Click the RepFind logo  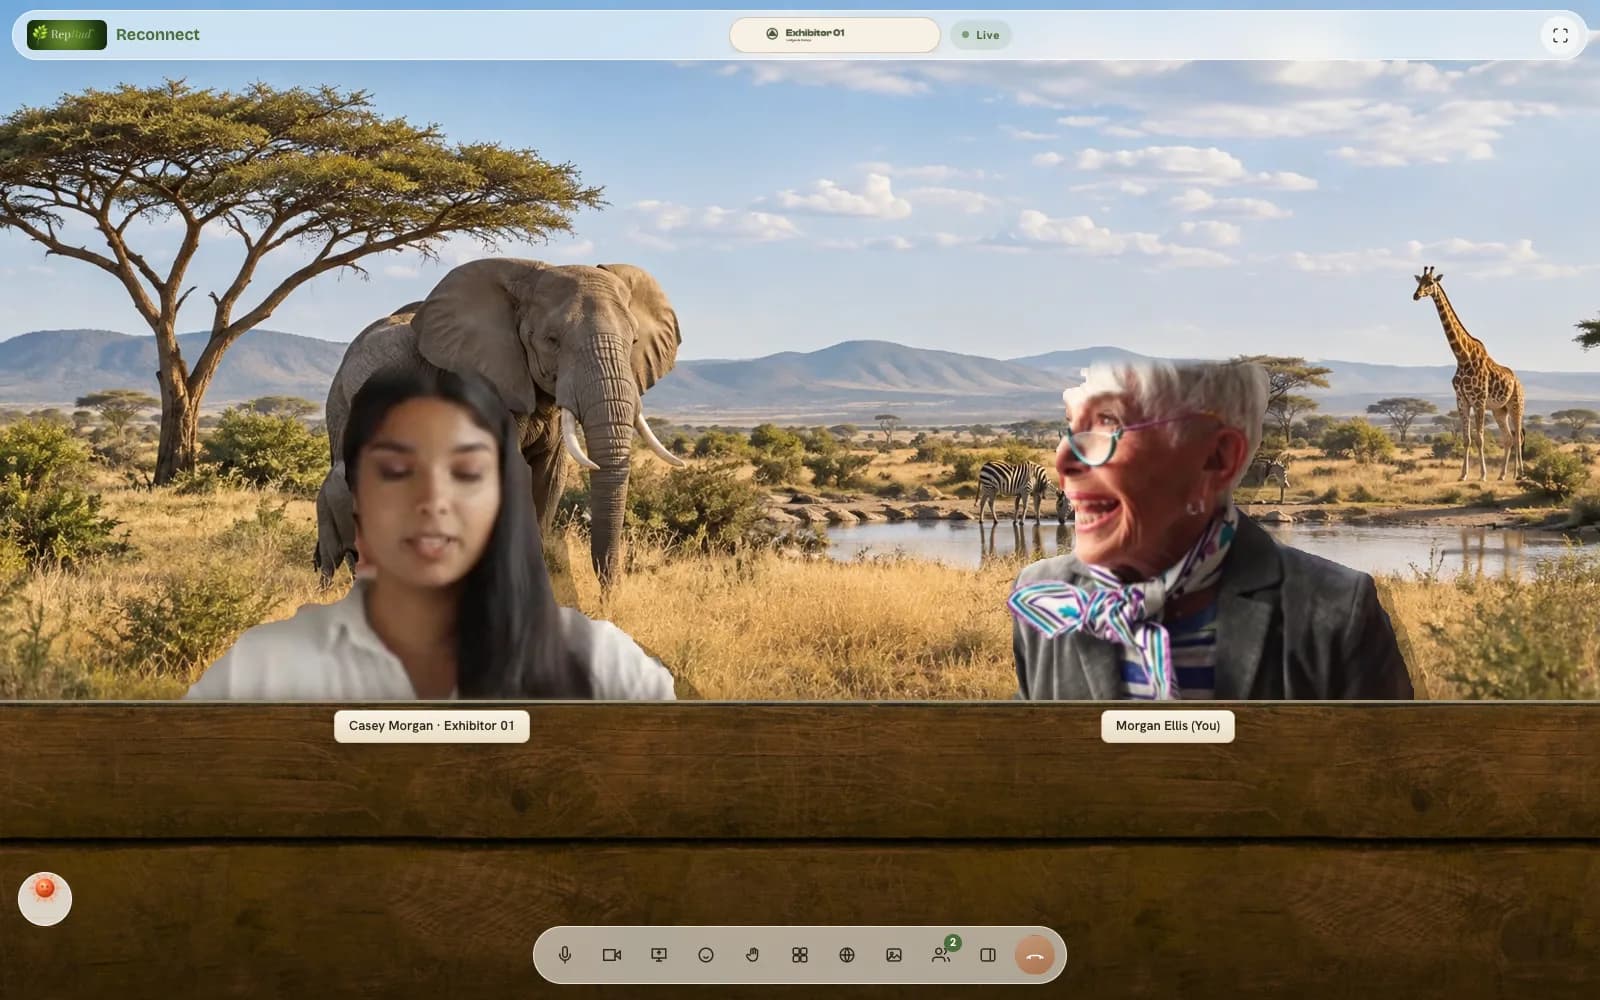click(67, 34)
